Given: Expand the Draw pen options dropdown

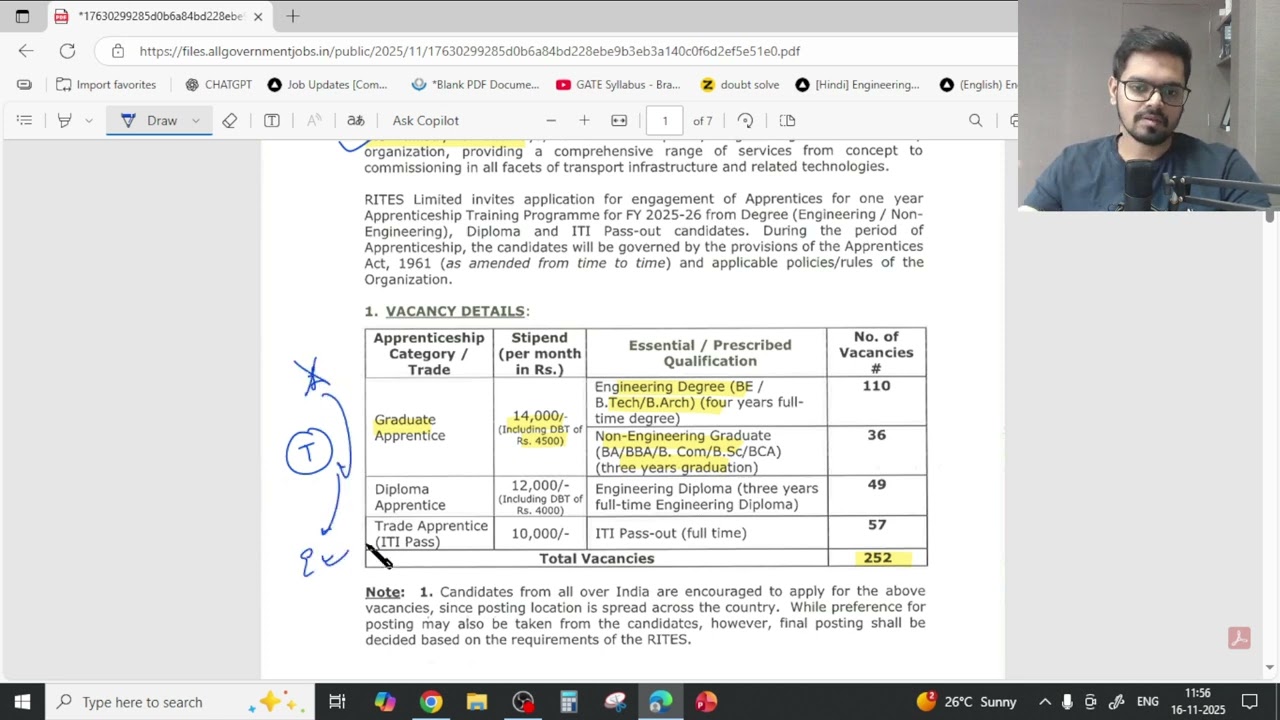Looking at the screenshot, I should pos(196,121).
